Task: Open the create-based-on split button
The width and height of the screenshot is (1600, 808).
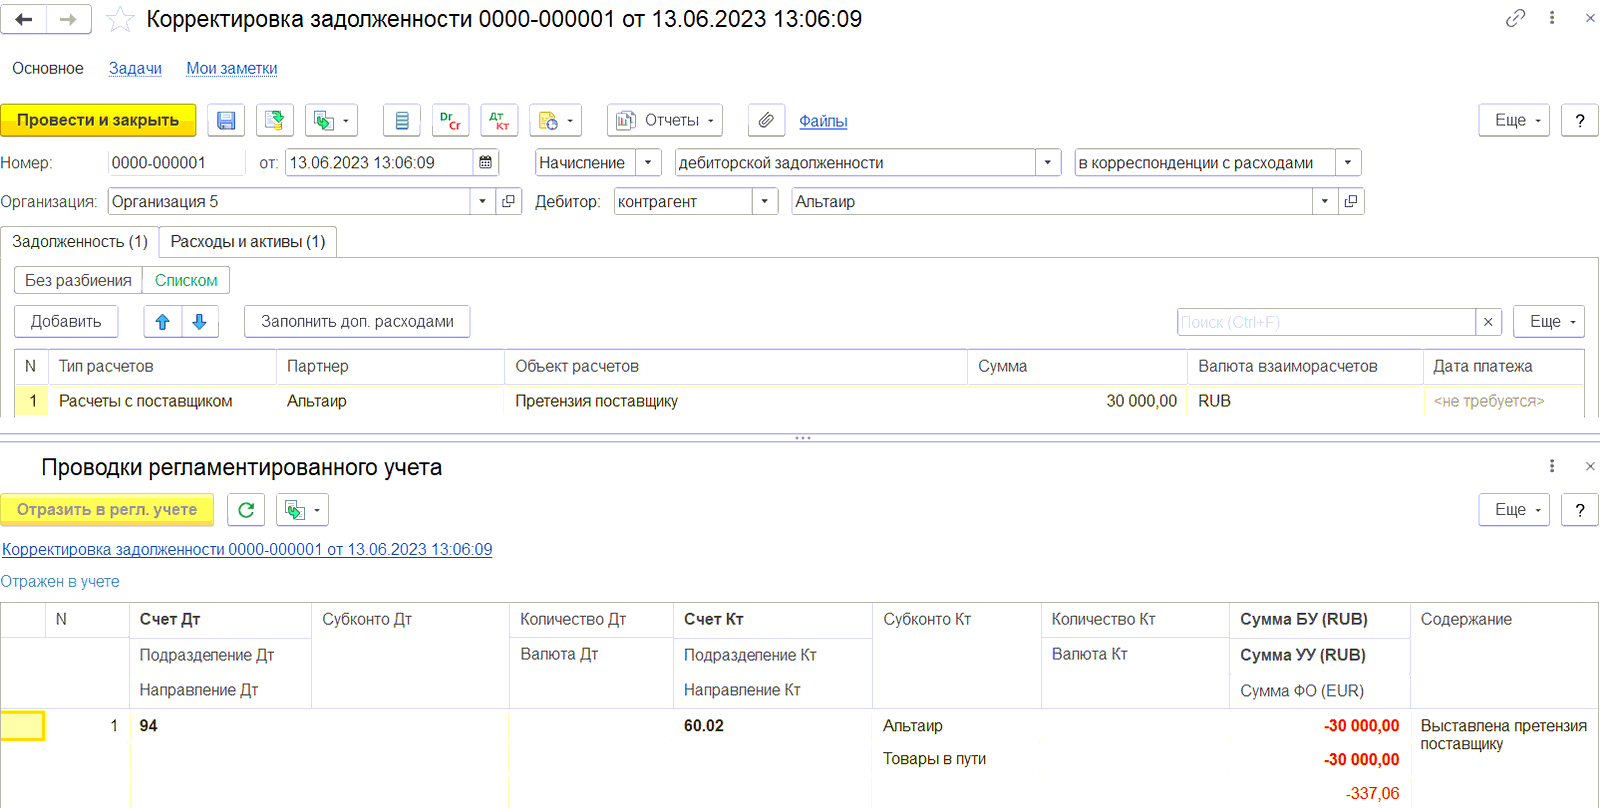Action: click(x=331, y=121)
